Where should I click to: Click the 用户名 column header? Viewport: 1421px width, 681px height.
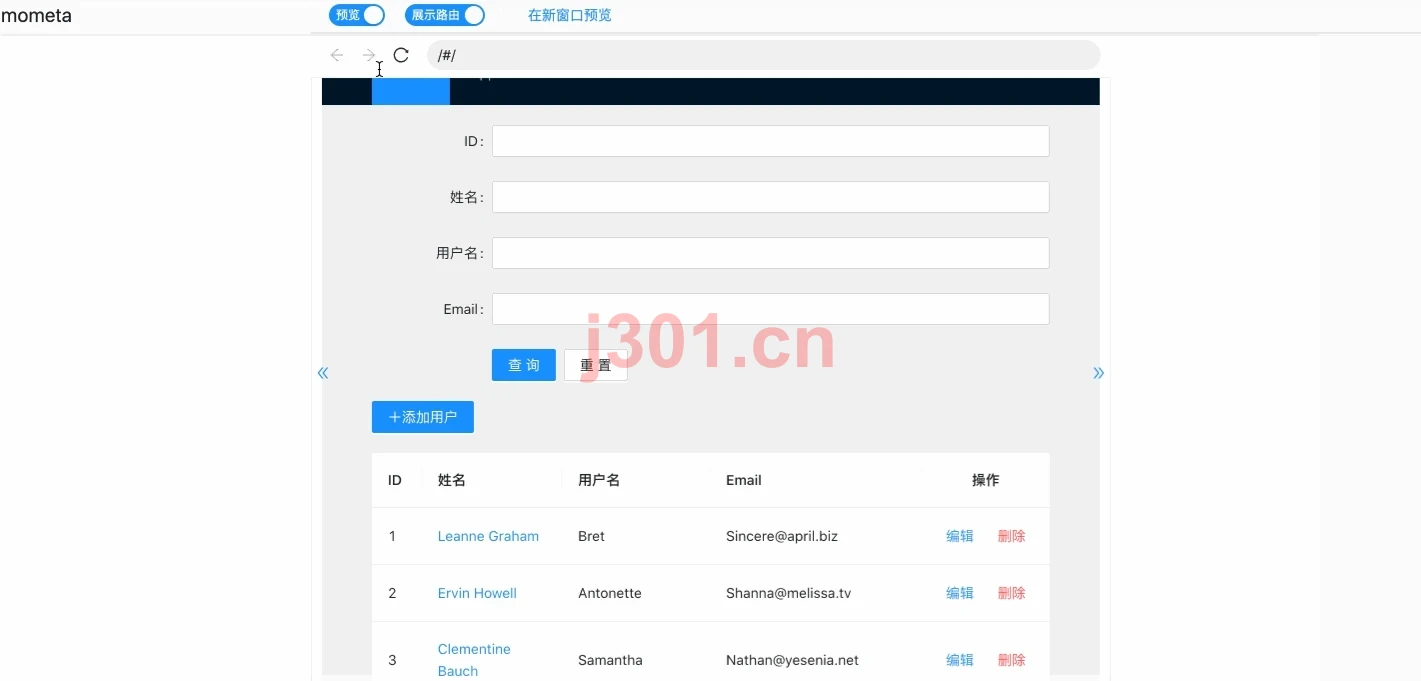click(599, 480)
